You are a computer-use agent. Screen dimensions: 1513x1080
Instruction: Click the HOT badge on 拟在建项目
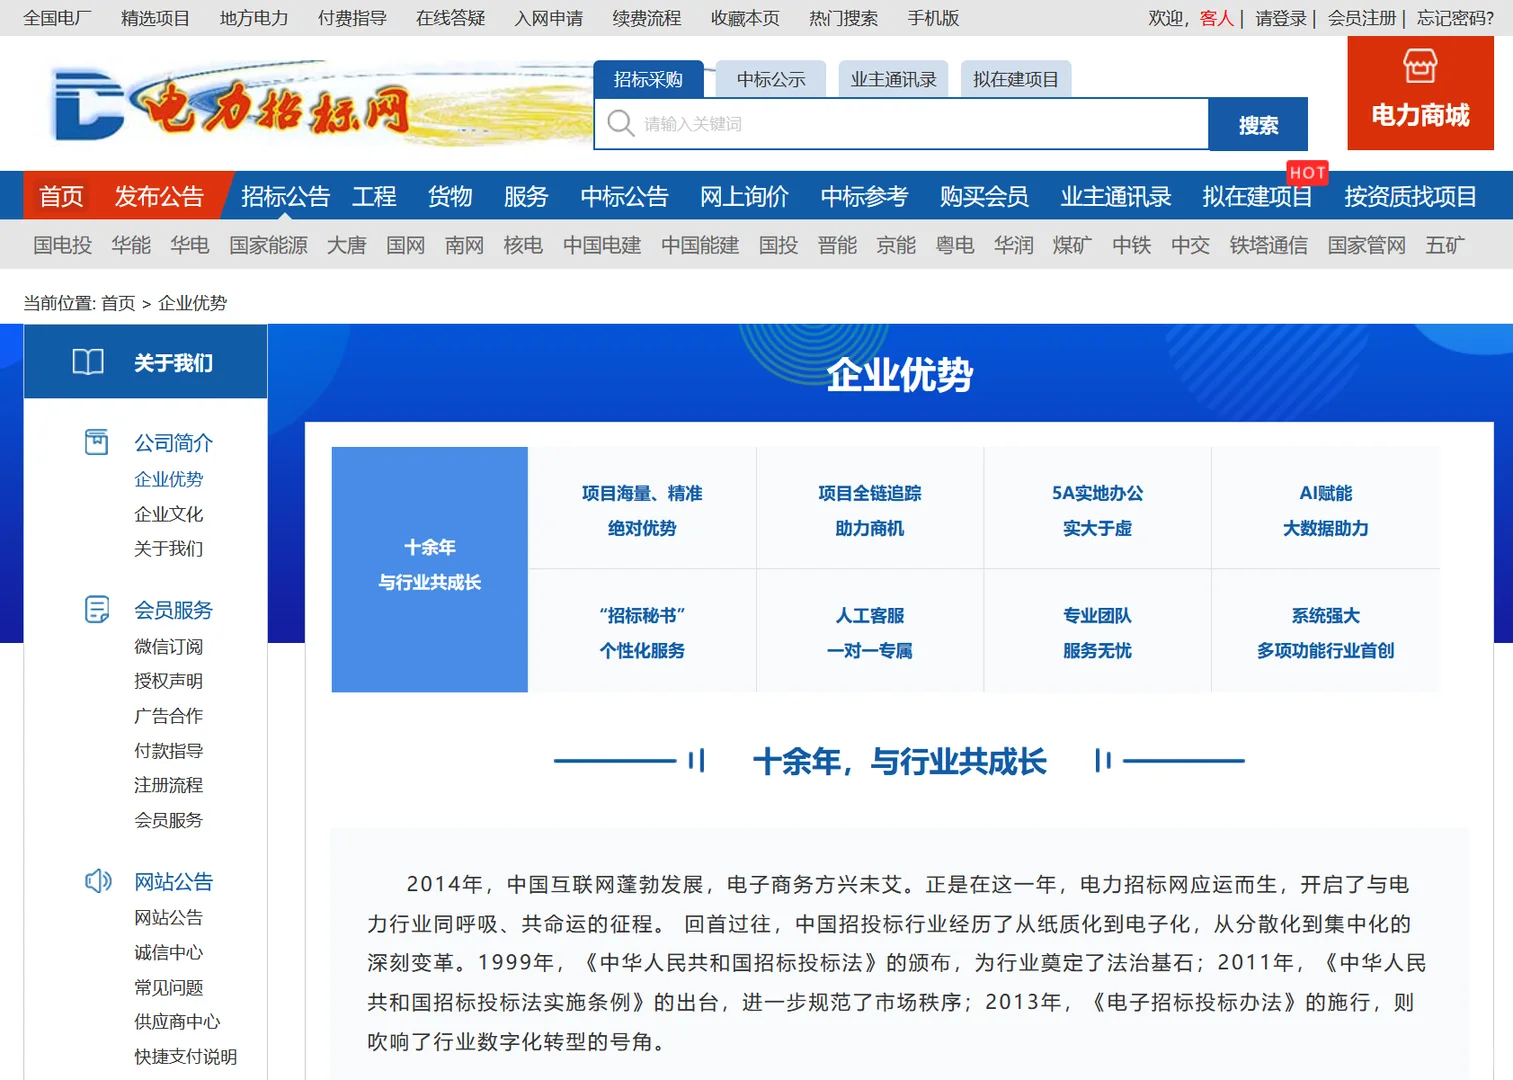click(x=1308, y=172)
